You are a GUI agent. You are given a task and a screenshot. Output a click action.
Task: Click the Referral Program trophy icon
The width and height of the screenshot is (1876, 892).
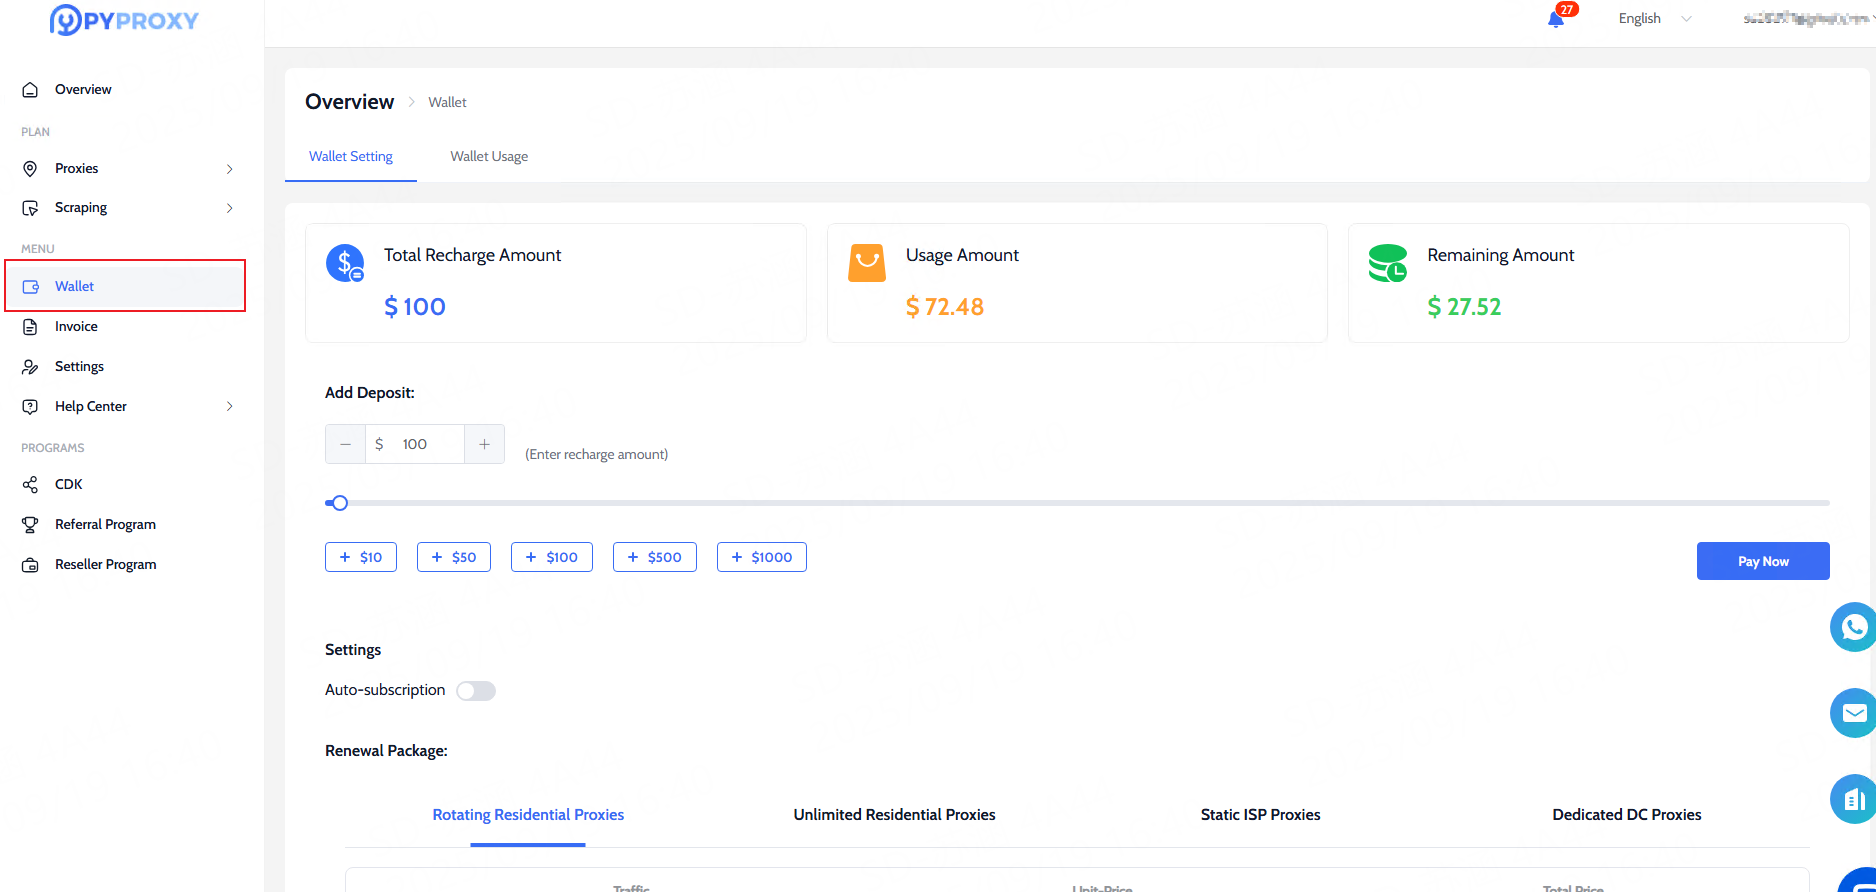pos(31,525)
